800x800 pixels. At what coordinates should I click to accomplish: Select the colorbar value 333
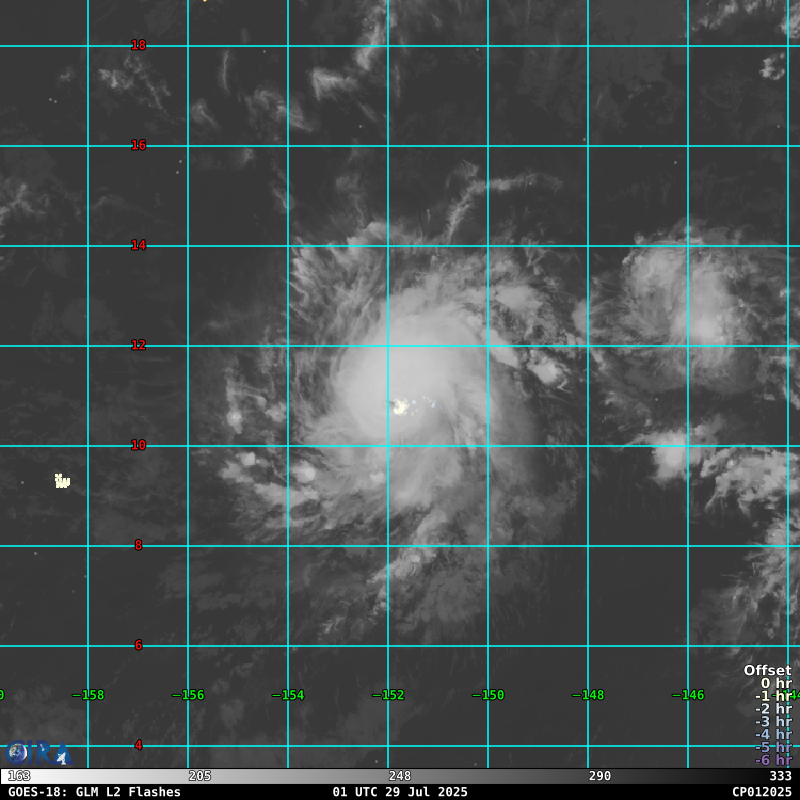pyautogui.click(x=781, y=776)
